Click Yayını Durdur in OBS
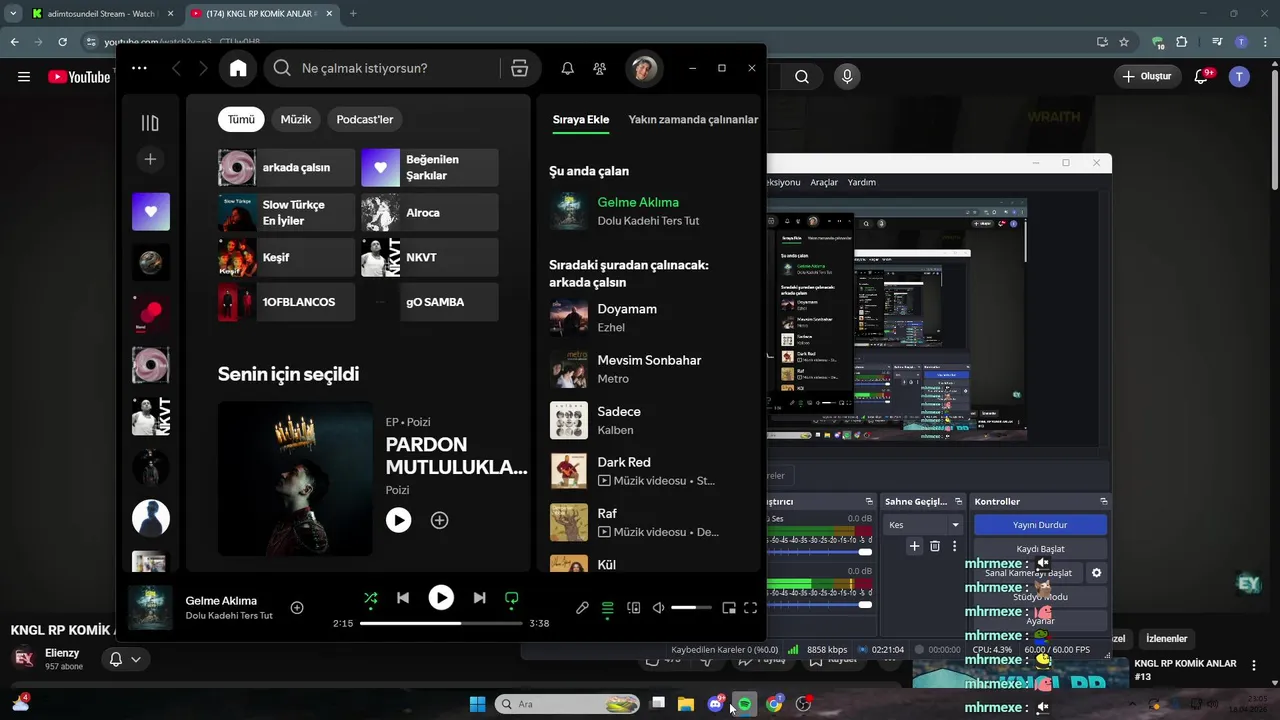The image size is (1280, 720). (1040, 525)
